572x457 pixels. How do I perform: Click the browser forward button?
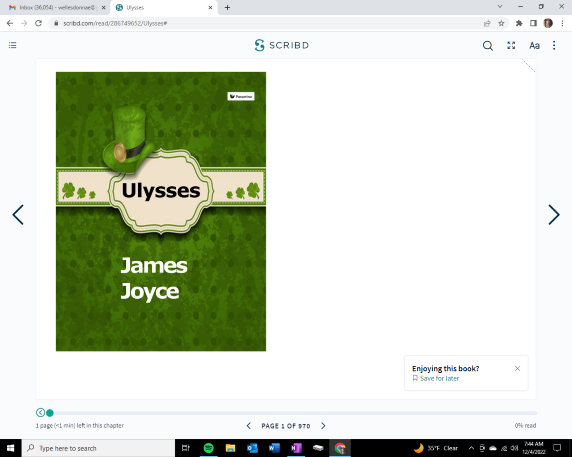click(x=24, y=23)
